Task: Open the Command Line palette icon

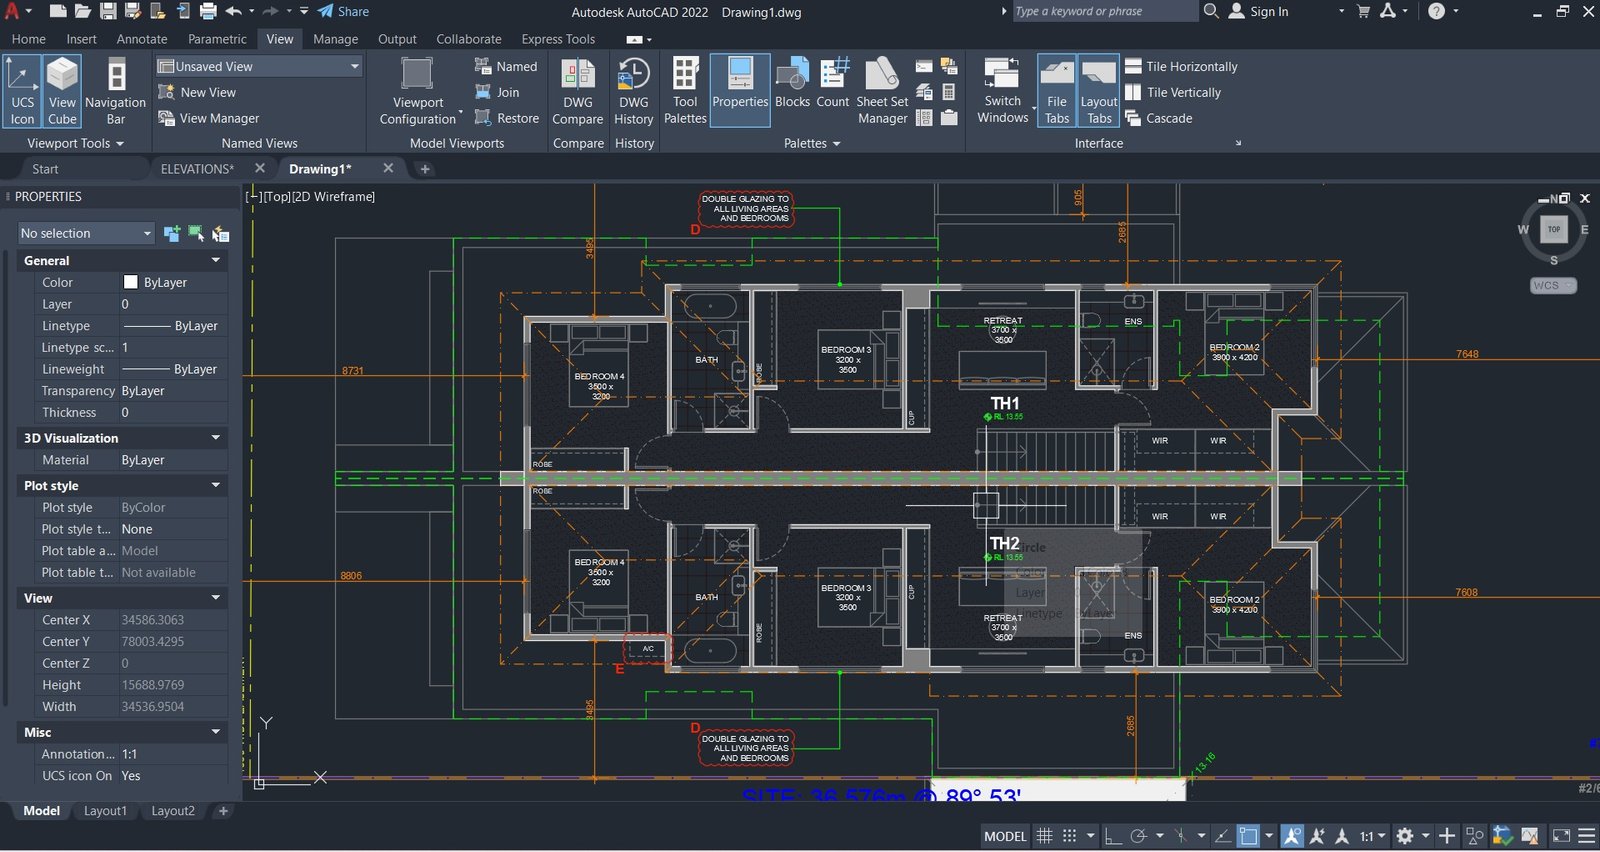Action: tap(924, 67)
